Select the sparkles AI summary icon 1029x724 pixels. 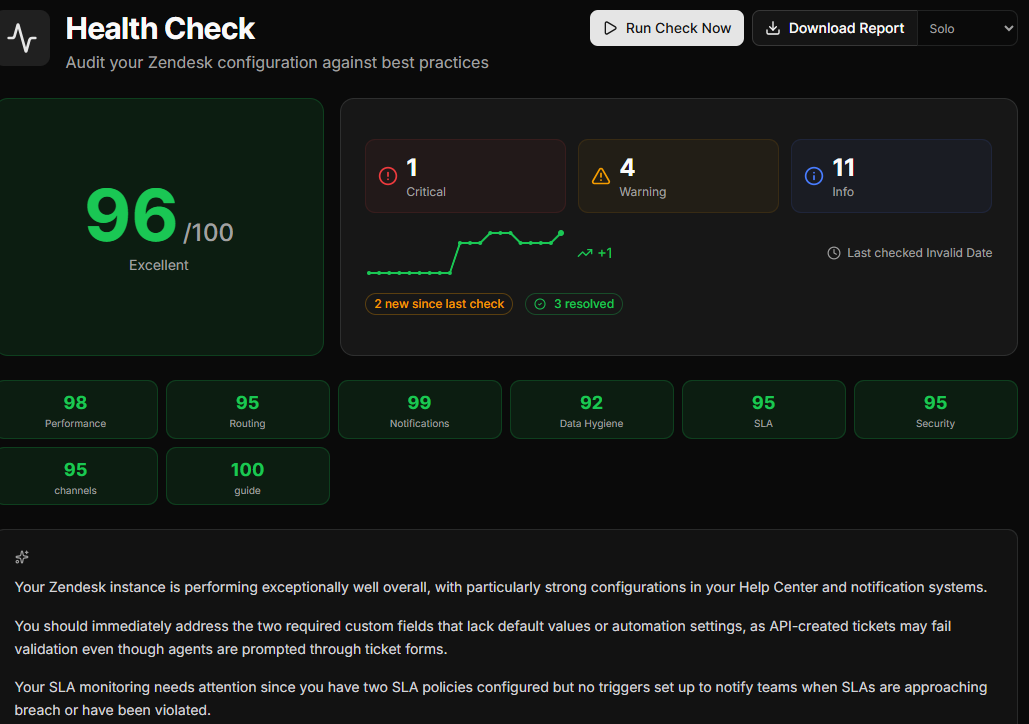[21, 557]
